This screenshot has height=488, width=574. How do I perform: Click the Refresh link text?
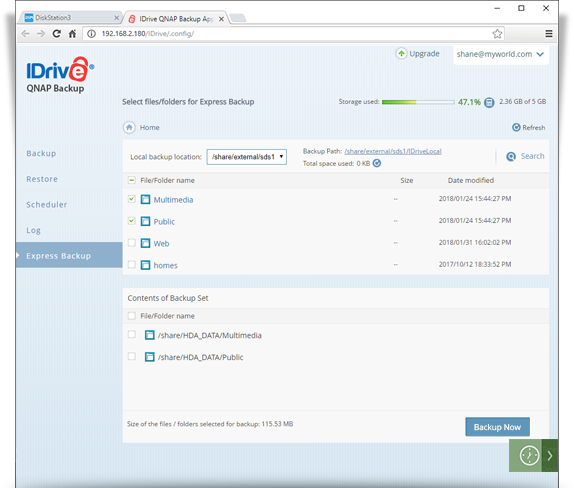pos(533,127)
